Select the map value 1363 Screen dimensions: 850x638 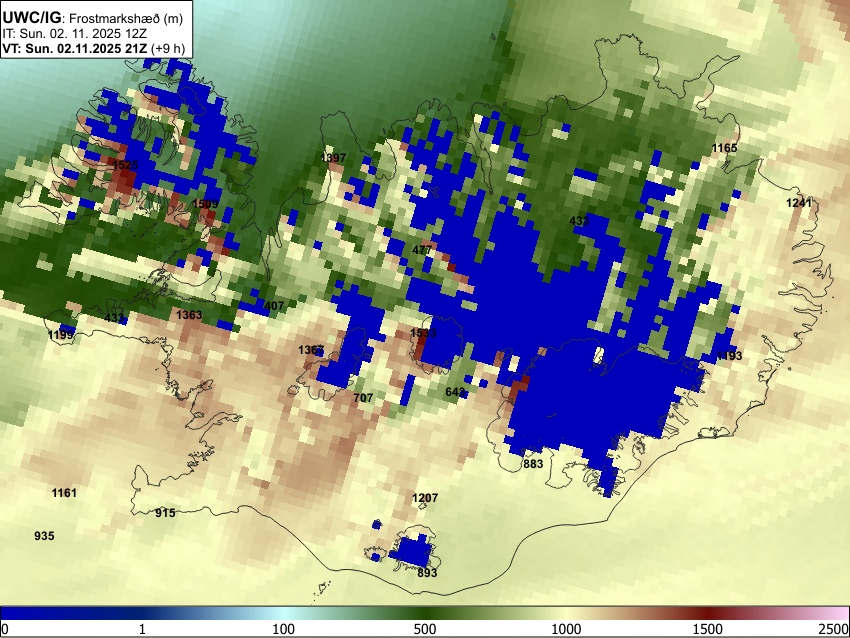[x=189, y=314]
